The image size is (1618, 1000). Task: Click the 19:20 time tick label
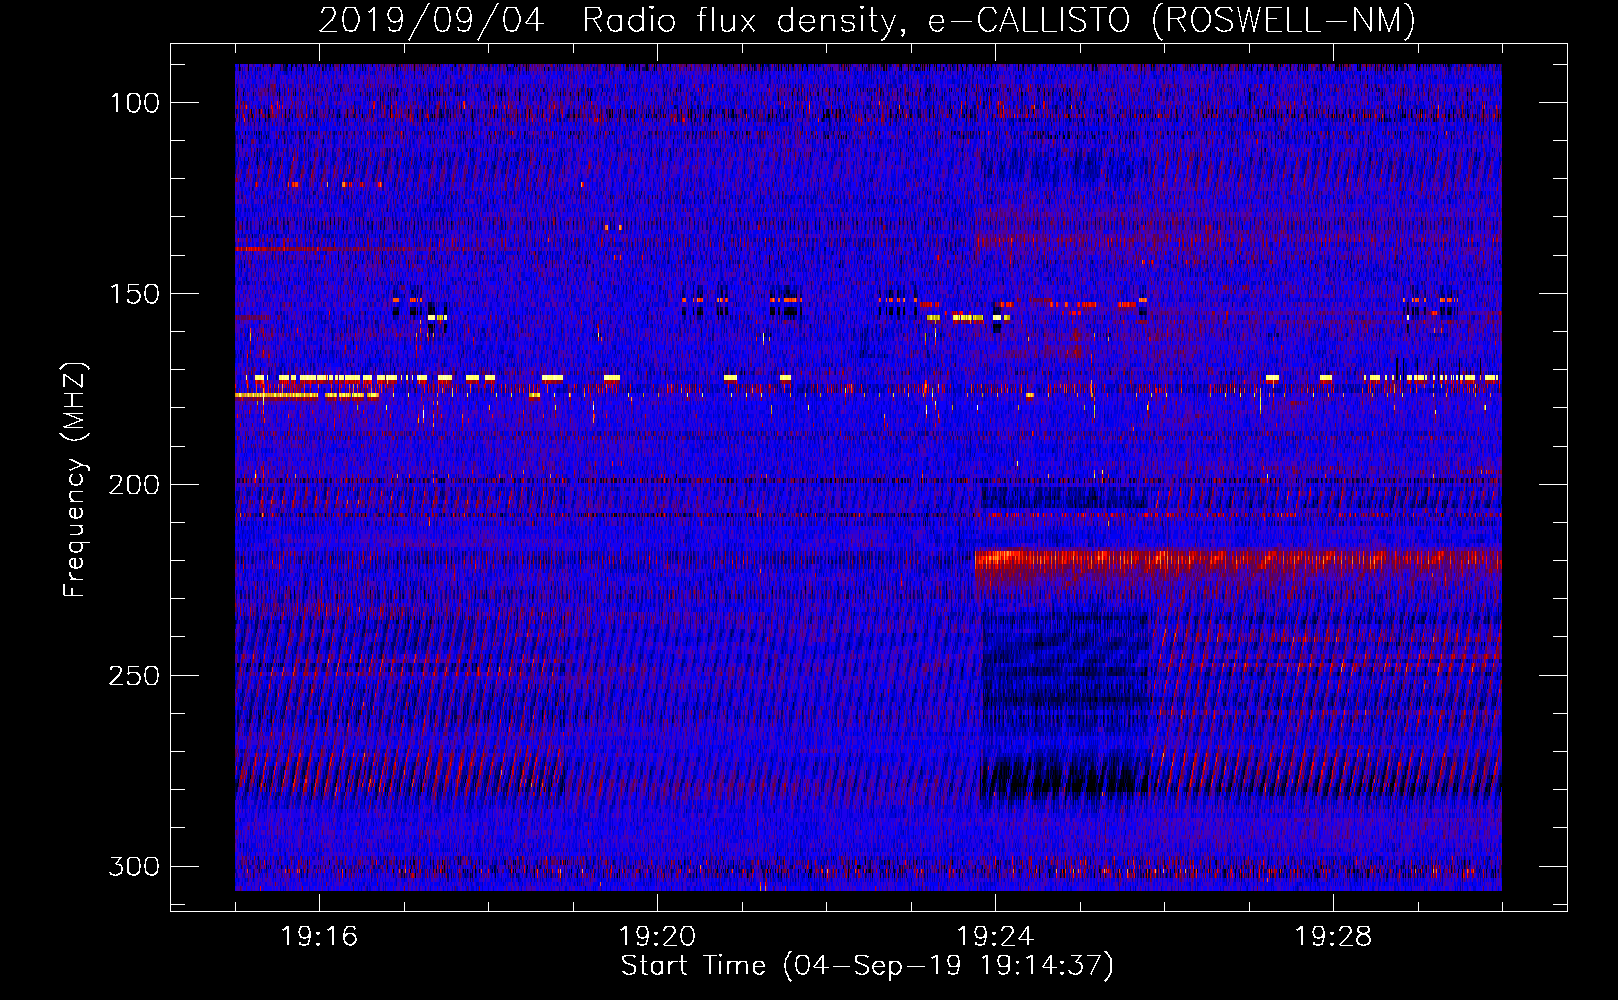[657, 937]
